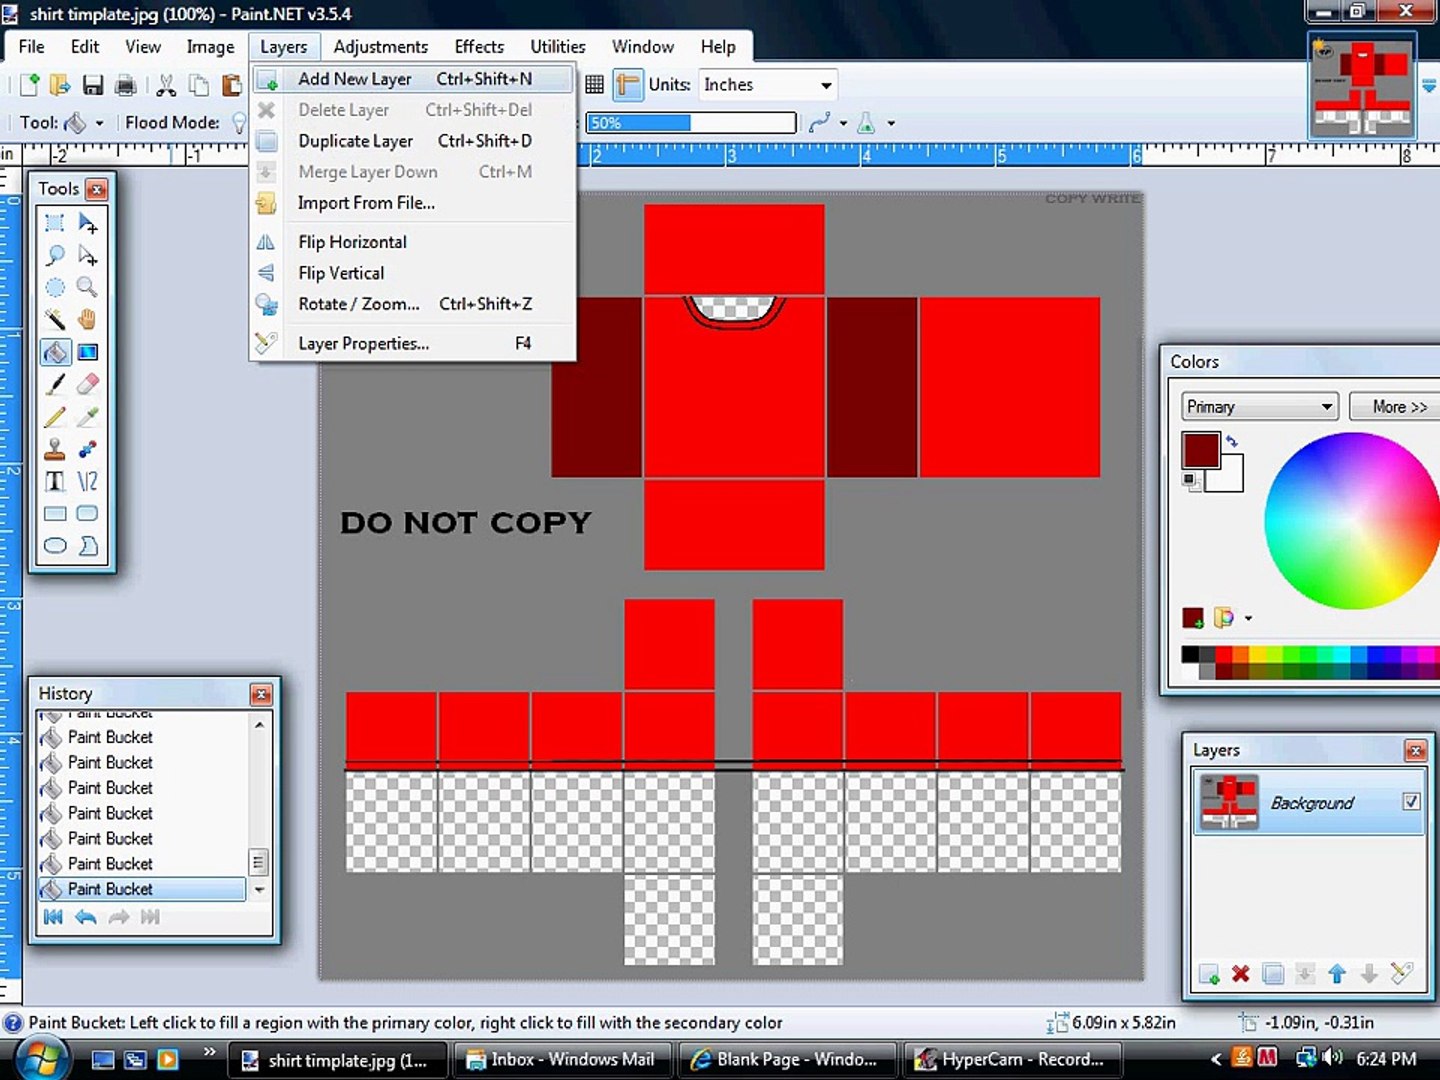Select the Rounded Rectangle tool
Screen dimensions: 1440x1080
pos(88,514)
